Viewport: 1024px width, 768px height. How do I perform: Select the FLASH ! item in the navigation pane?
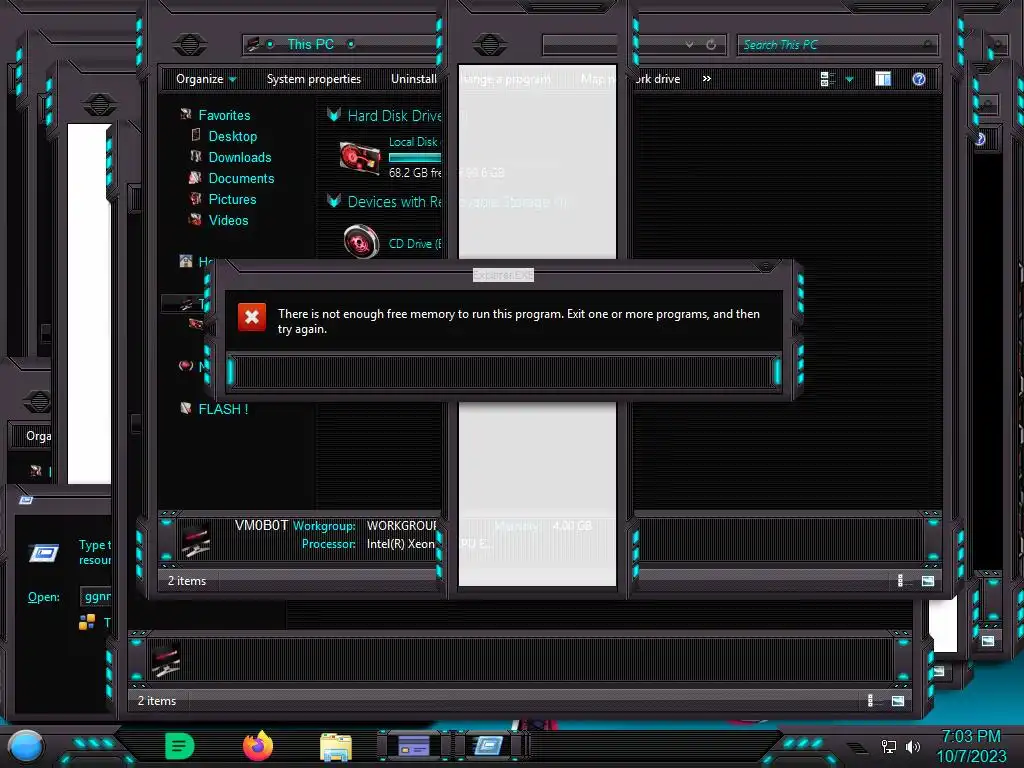pos(223,409)
